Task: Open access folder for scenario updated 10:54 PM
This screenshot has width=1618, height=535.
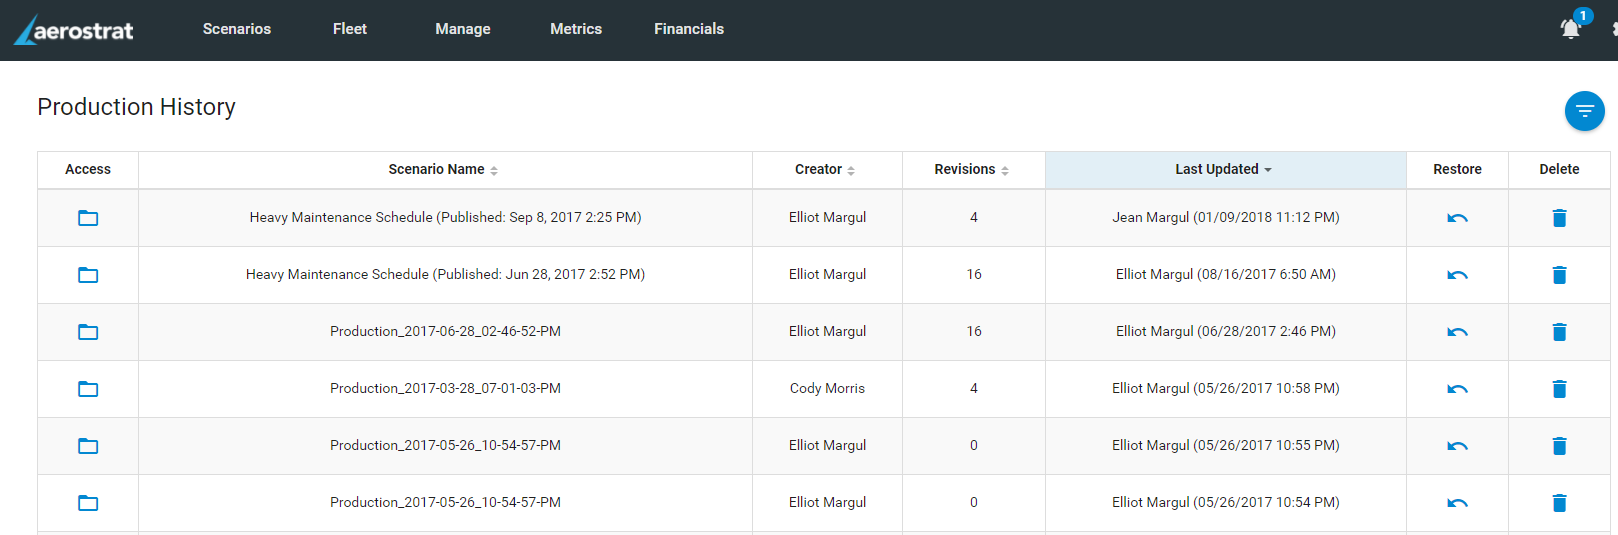Action: [88, 503]
